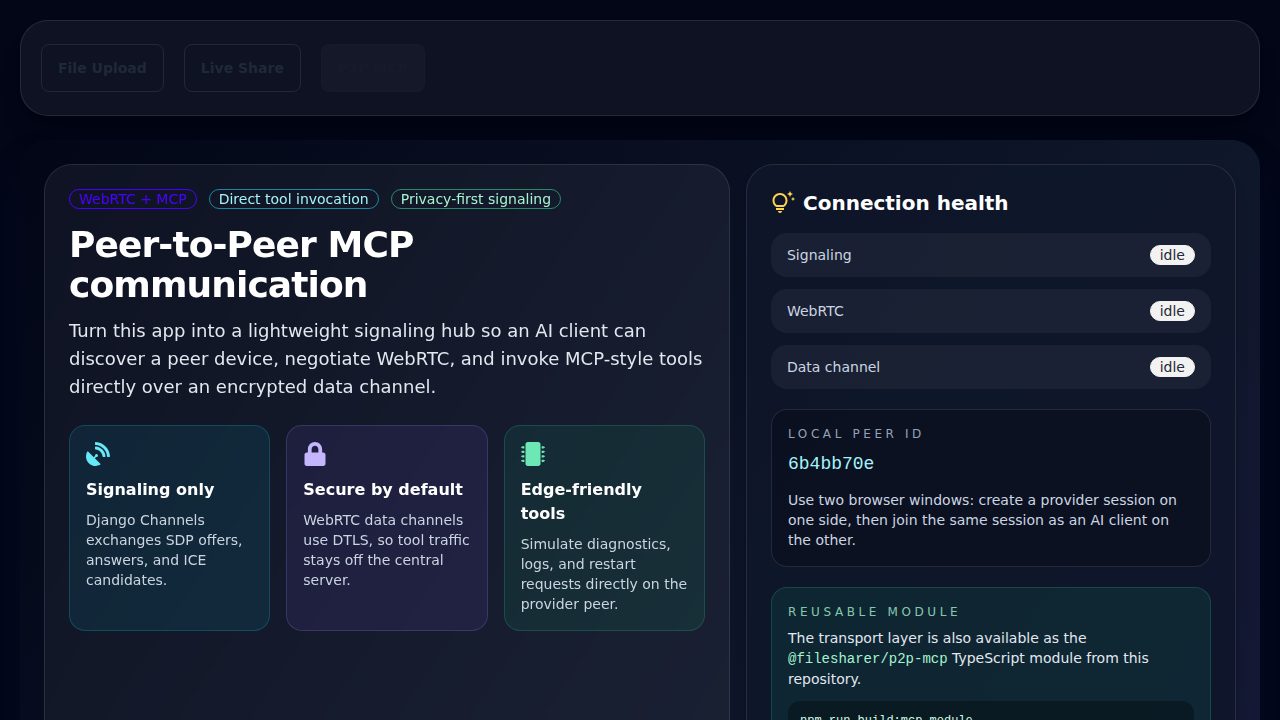Switch to the Live Share tab
The height and width of the screenshot is (720, 1280).
[242, 67]
